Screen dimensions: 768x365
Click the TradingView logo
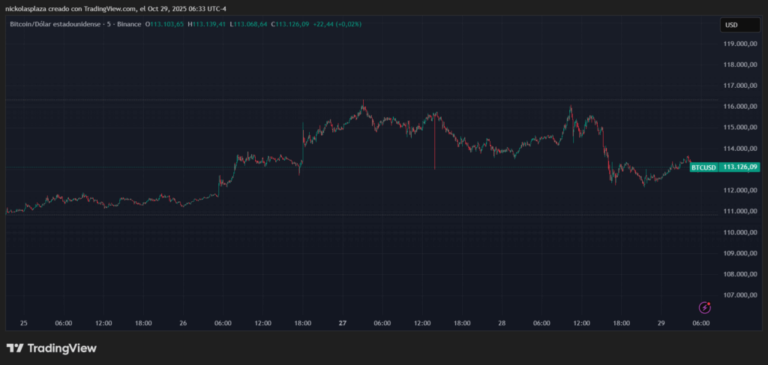click(51, 348)
